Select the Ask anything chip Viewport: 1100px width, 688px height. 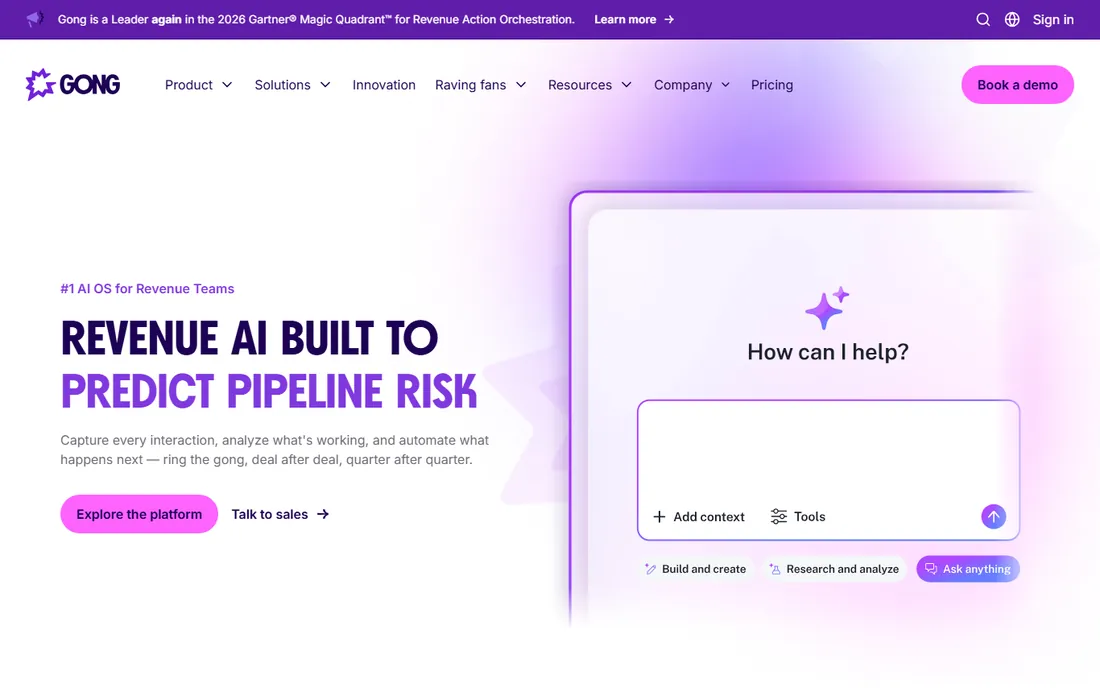click(968, 569)
